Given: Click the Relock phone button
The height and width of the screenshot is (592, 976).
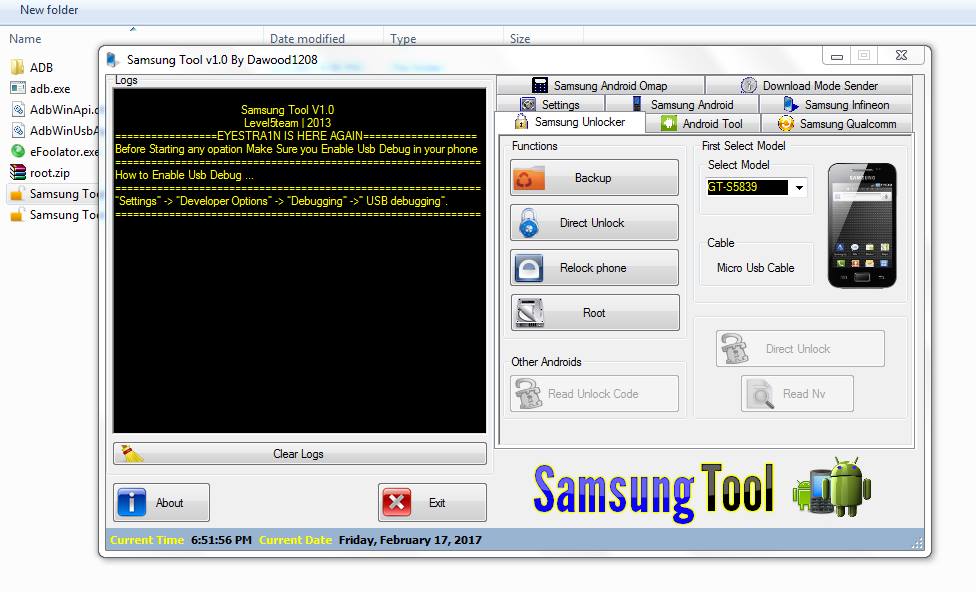Looking at the screenshot, I should pos(594,268).
